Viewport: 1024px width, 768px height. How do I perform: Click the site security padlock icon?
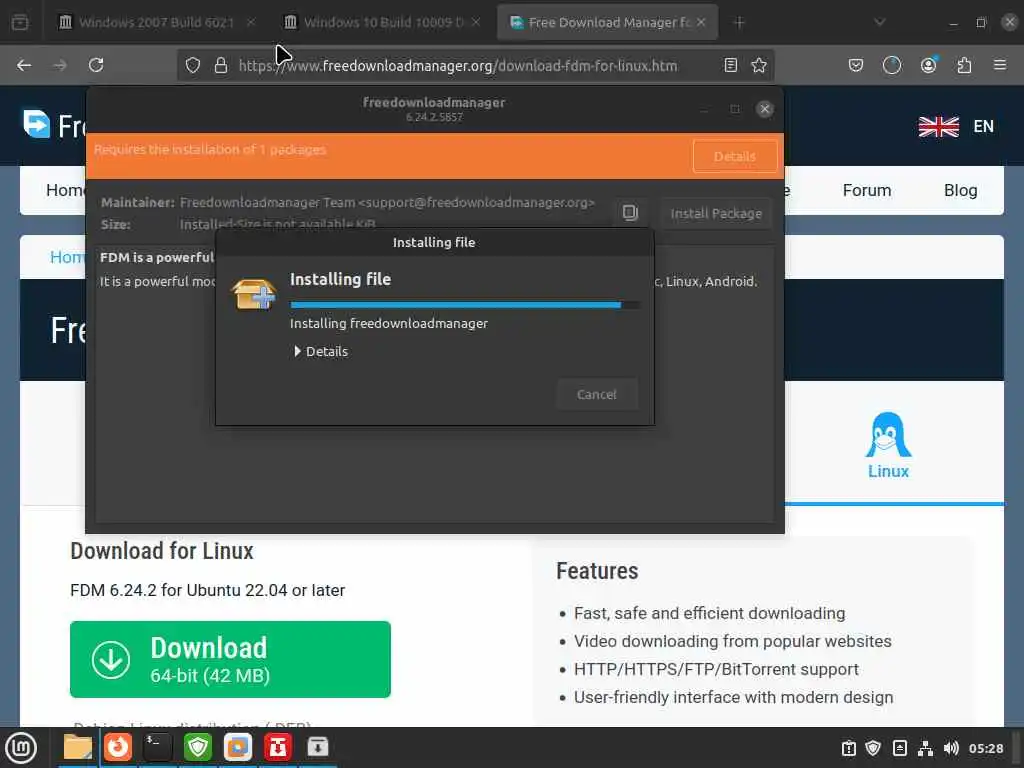click(x=221, y=65)
